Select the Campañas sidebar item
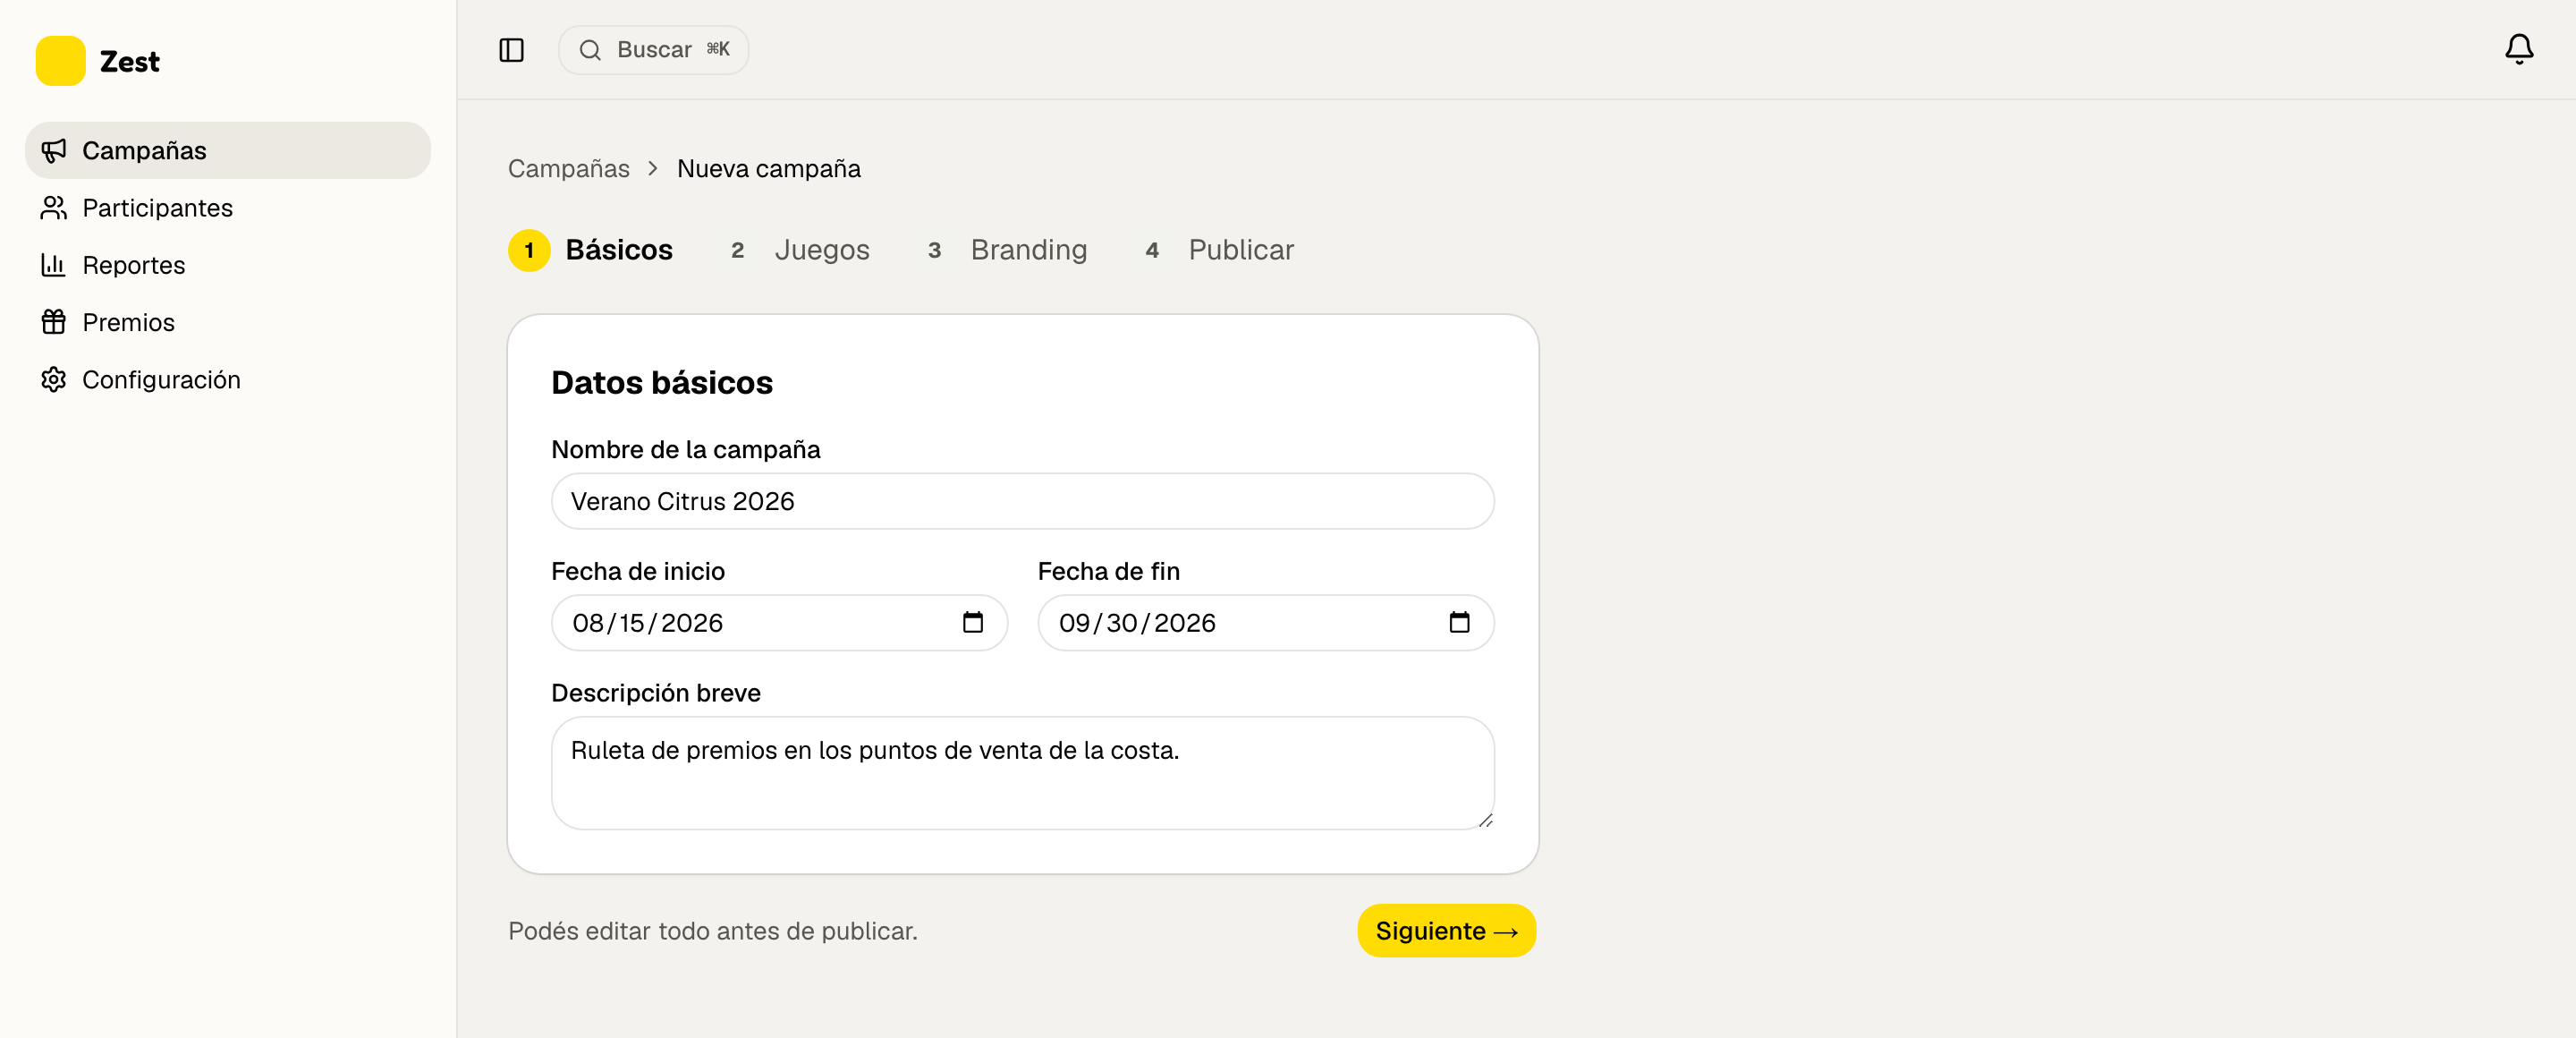 pos(228,151)
